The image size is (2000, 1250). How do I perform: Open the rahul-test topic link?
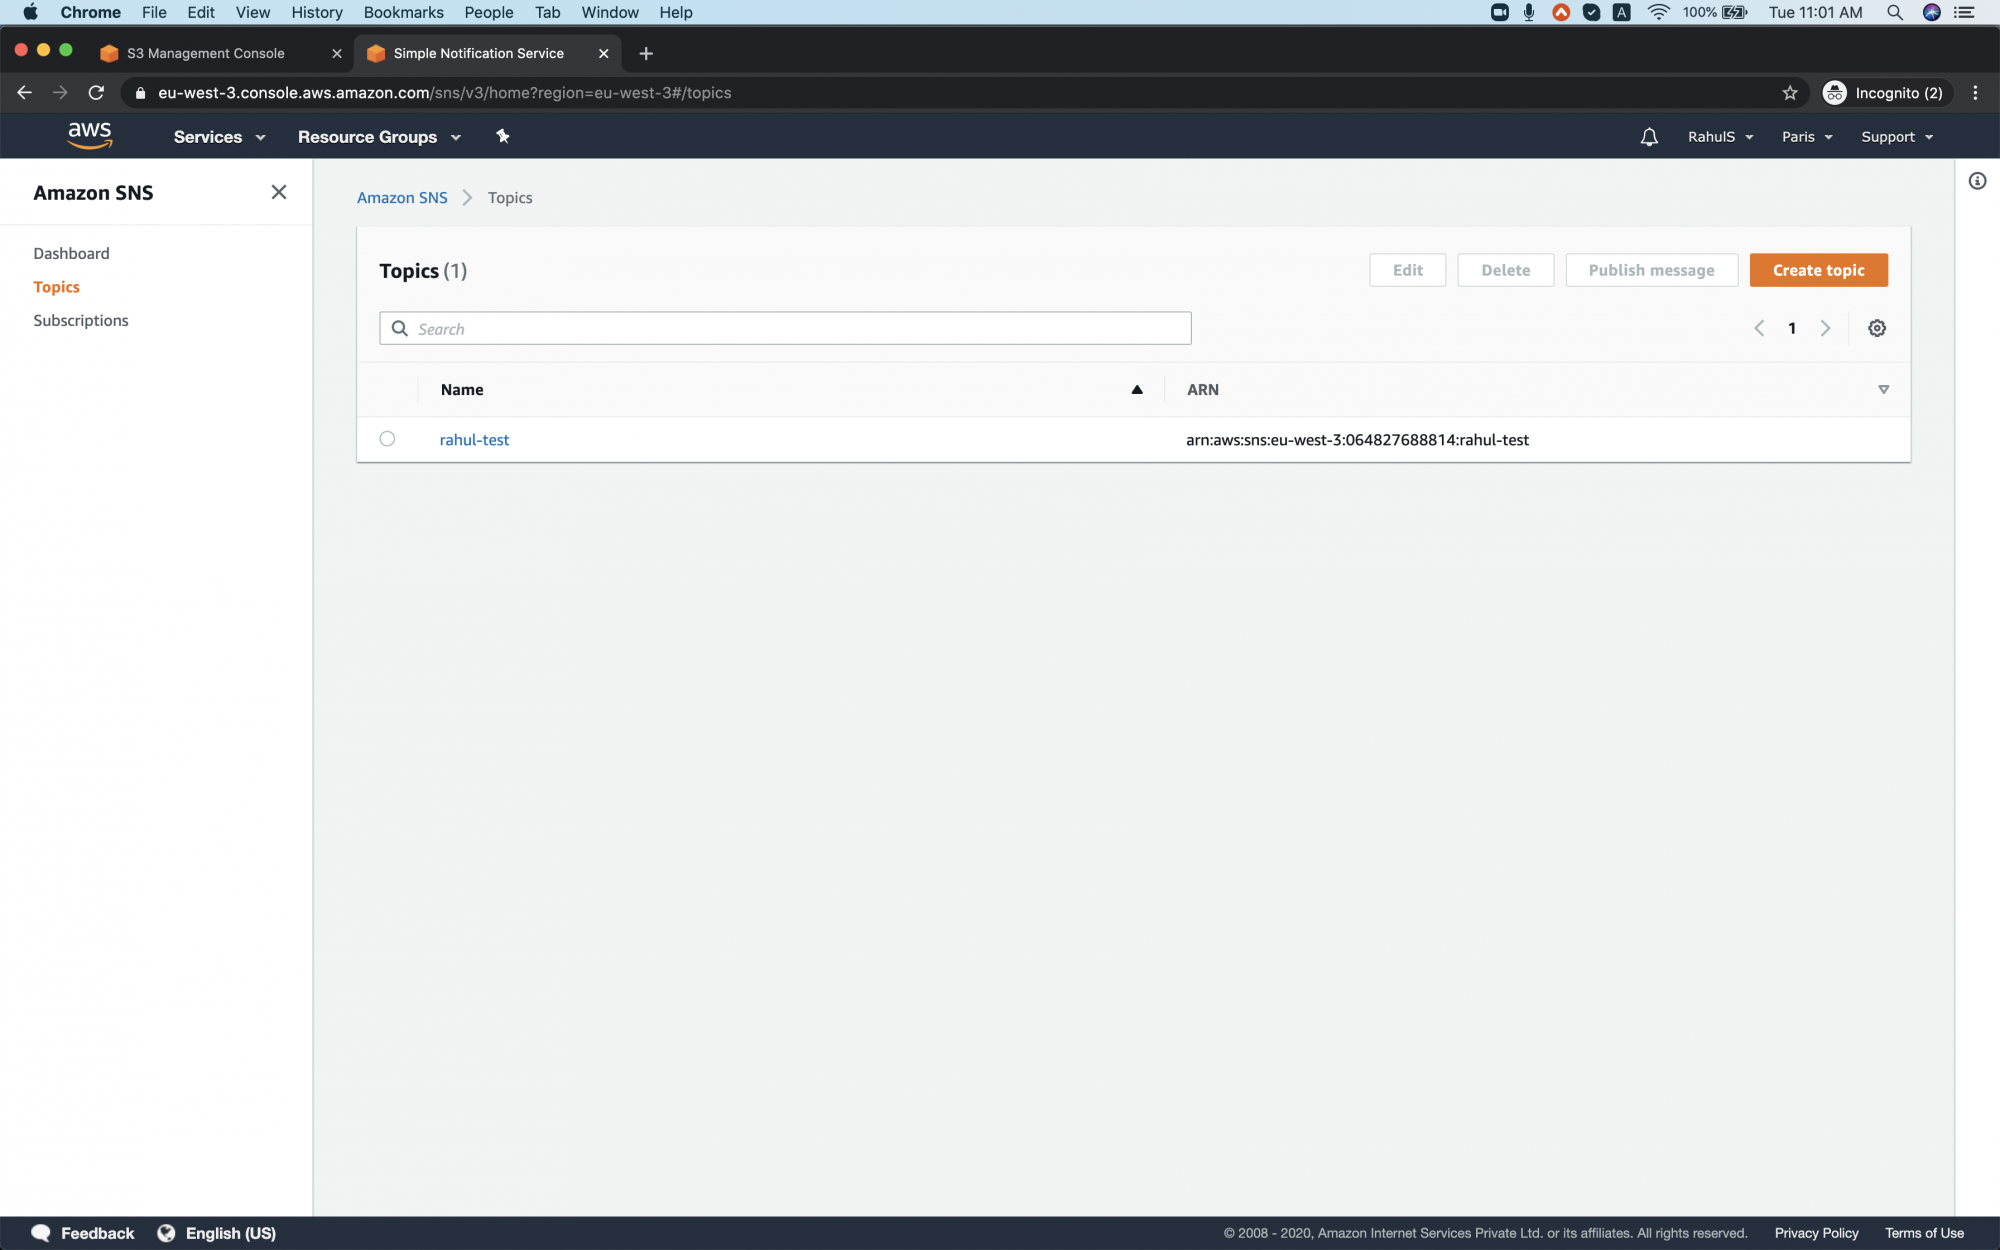pyautogui.click(x=474, y=439)
